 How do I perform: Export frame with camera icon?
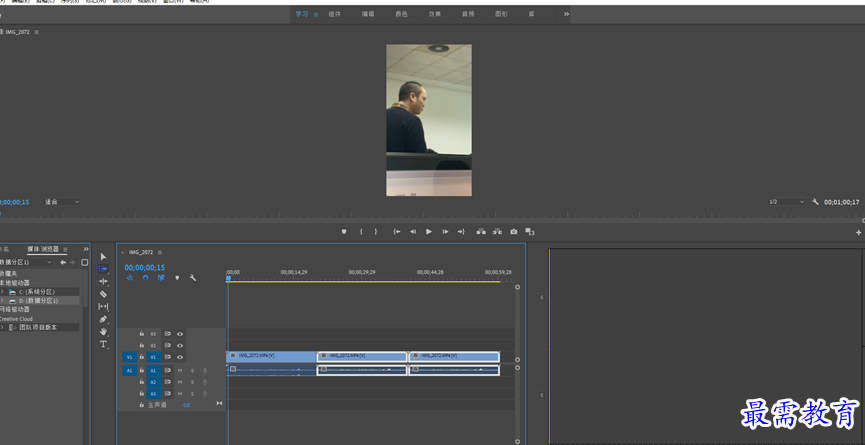pos(514,232)
